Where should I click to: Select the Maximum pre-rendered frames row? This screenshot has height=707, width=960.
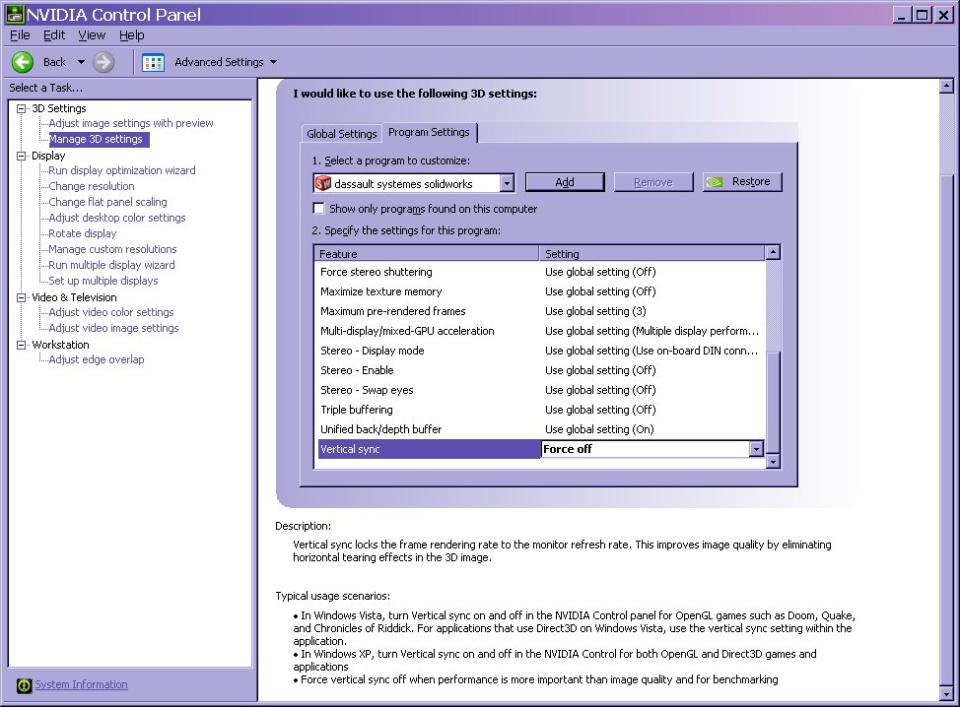coord(540,311)
